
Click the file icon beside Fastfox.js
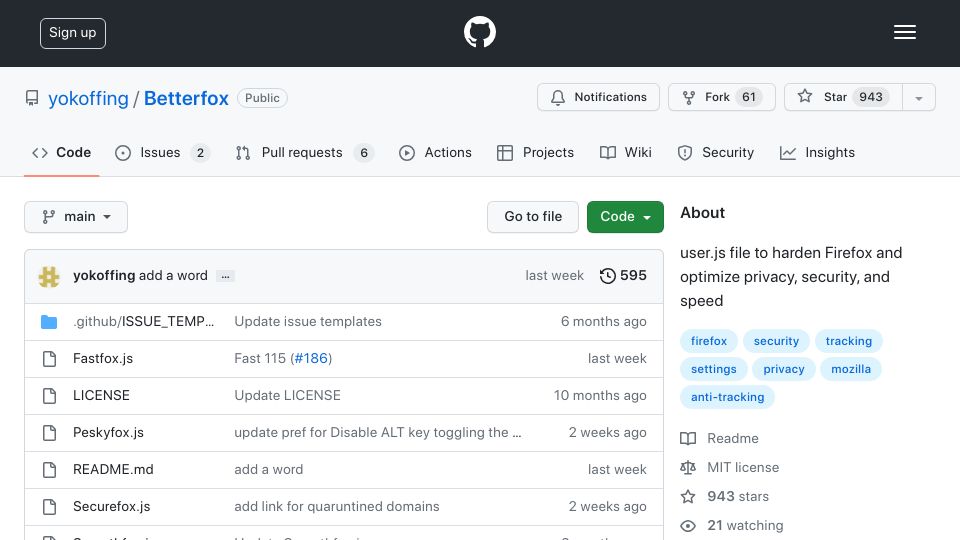coord(50,359)
